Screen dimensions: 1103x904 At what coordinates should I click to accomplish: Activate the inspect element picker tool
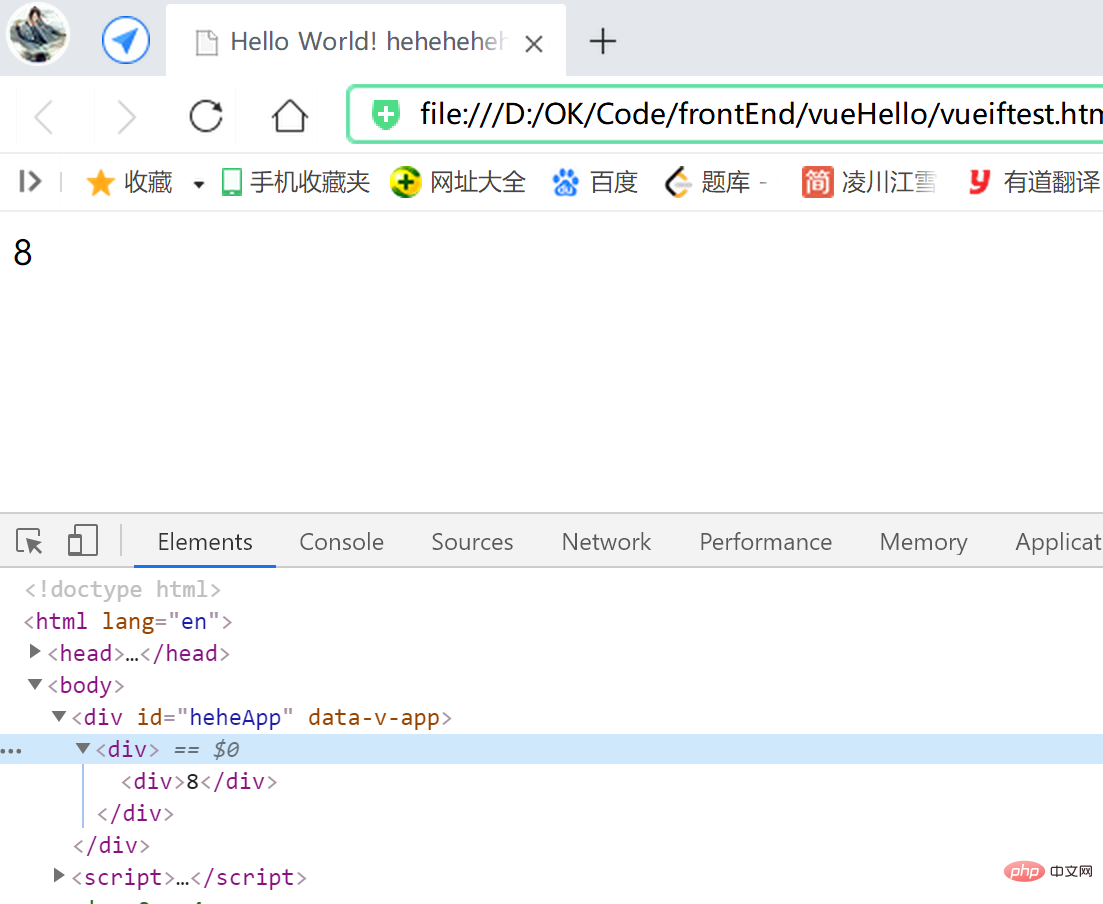(x=30, y=542)
